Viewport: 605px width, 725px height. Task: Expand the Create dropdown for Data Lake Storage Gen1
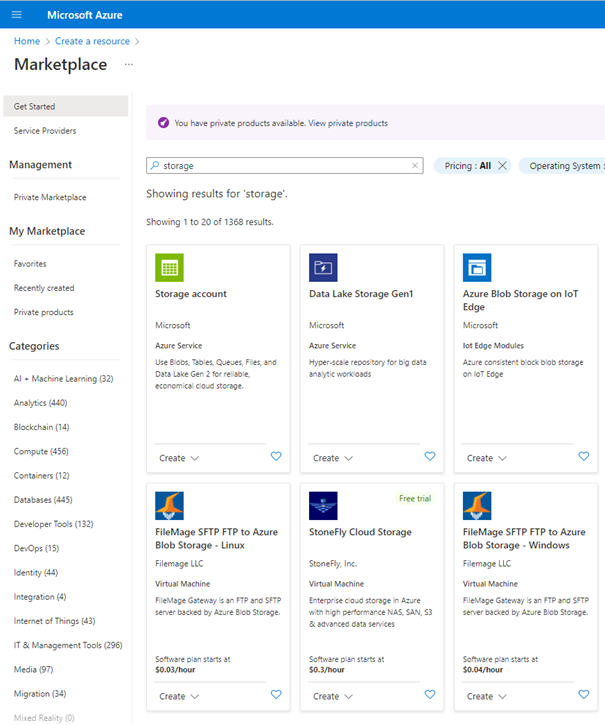(333, 458)
